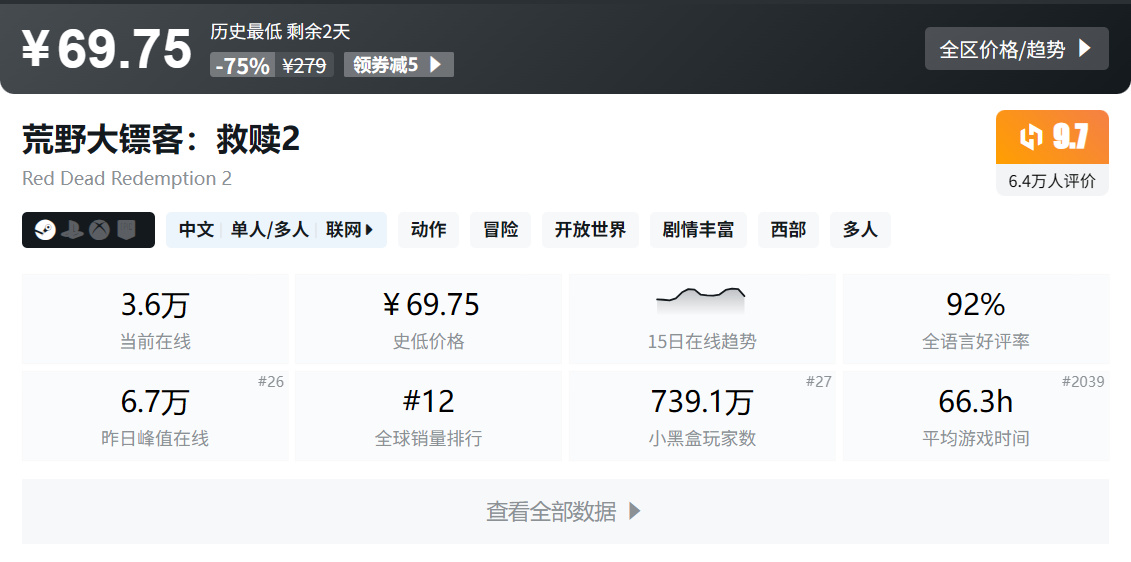This screenshot has height=562, width=1131.
Task: Click the Epic Games platform icon
Action: point(126,230)
